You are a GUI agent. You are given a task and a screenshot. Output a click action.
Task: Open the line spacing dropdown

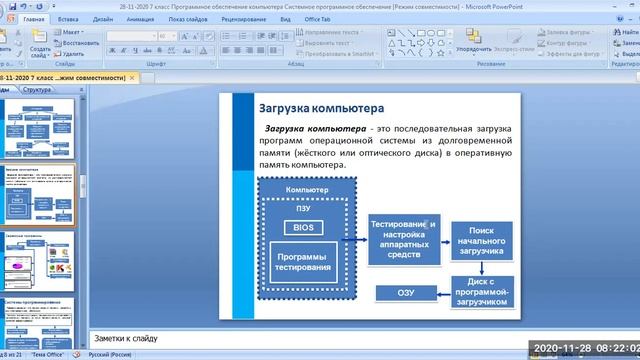click(x=286, y=36)
